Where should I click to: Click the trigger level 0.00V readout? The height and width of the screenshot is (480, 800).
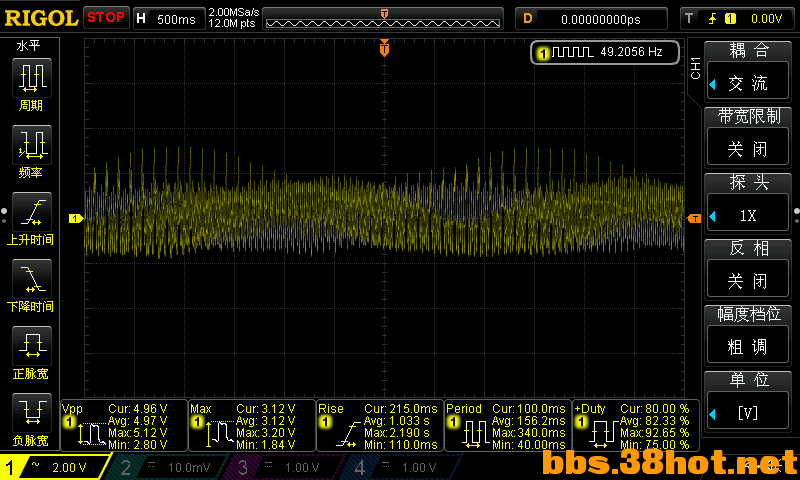pyautogui.click(x=766, y=19)
